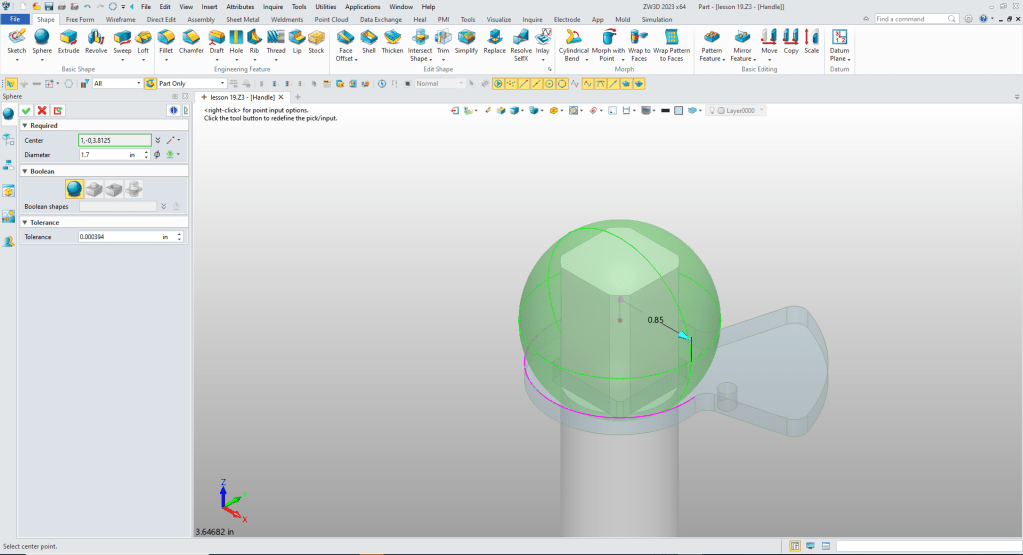Click the Diameter input field
This screenshot has width=1023, height=555.
(x=102, y=155)
